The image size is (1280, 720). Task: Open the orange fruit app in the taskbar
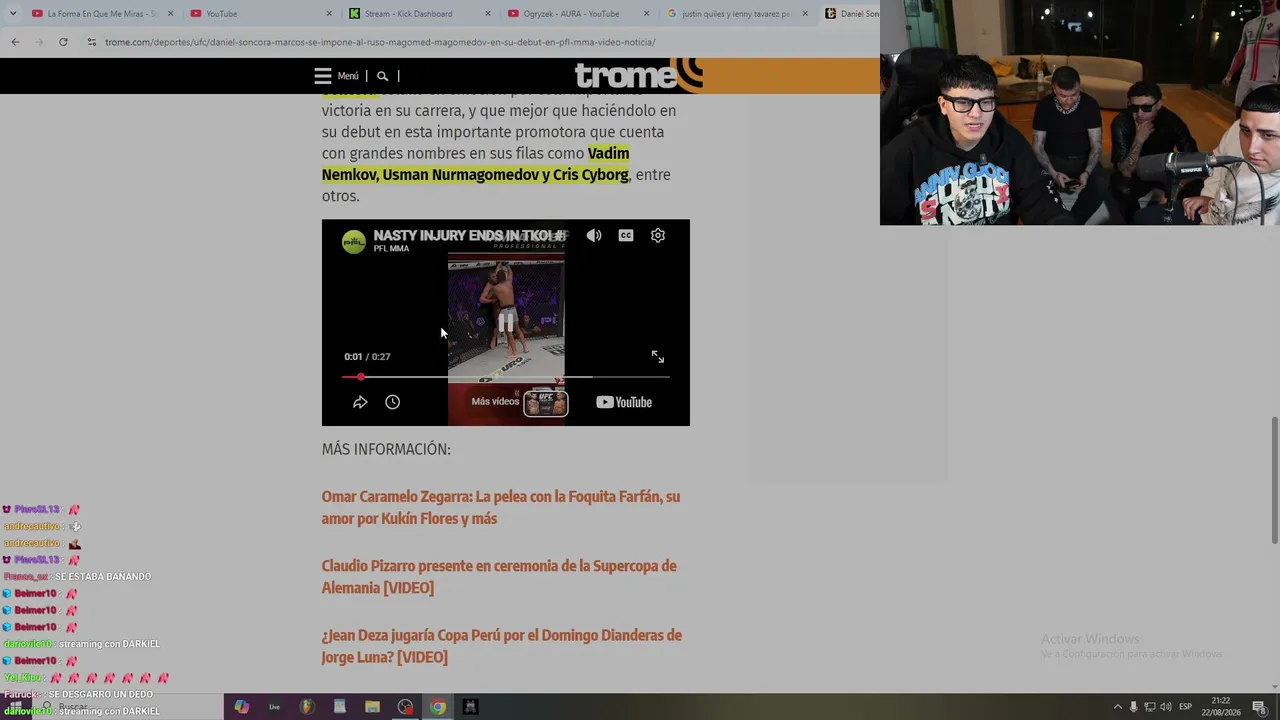[x=307, y=707]
